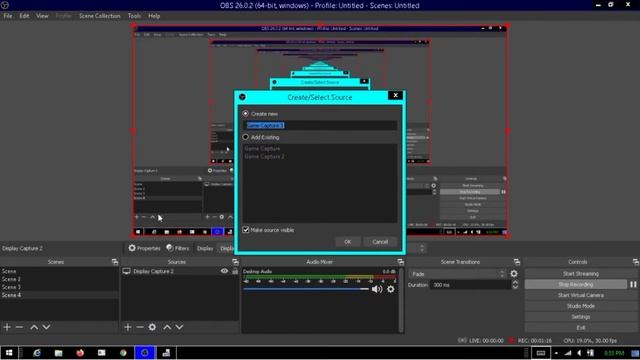The image size is (640, 360).
Task: Remove source with minus icon in Sources
Action: pyautogui.click(x=140, y=327)
